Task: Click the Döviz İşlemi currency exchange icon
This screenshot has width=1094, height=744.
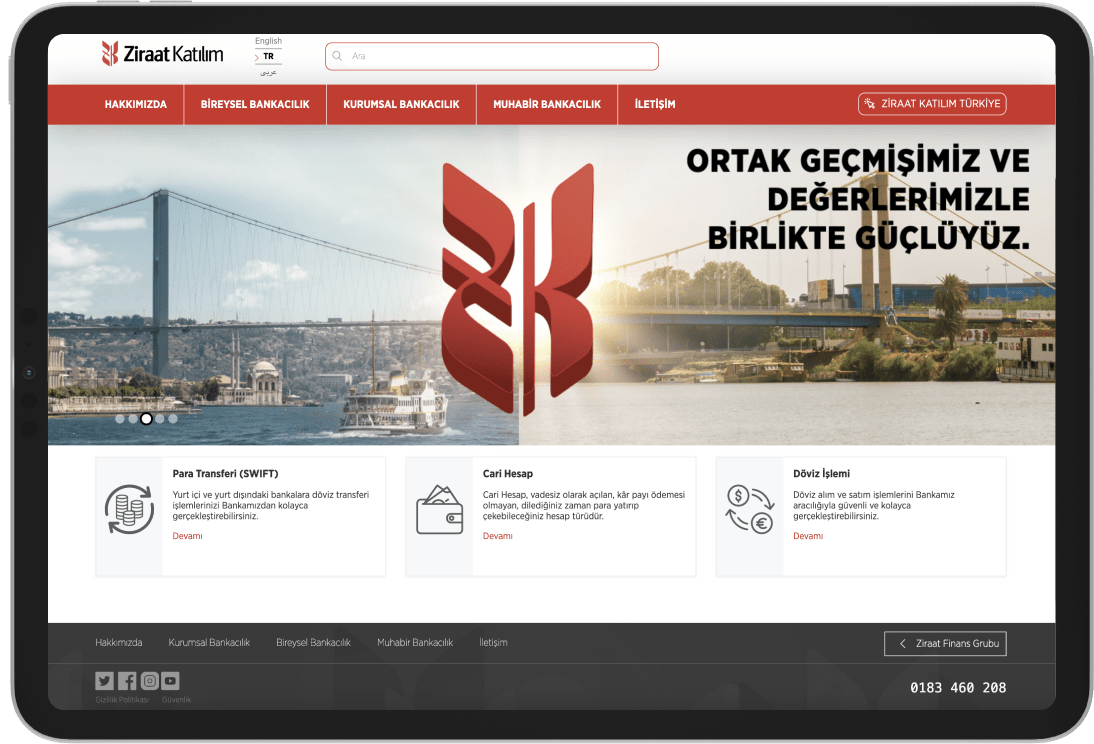Action: [x=749, y=509]
